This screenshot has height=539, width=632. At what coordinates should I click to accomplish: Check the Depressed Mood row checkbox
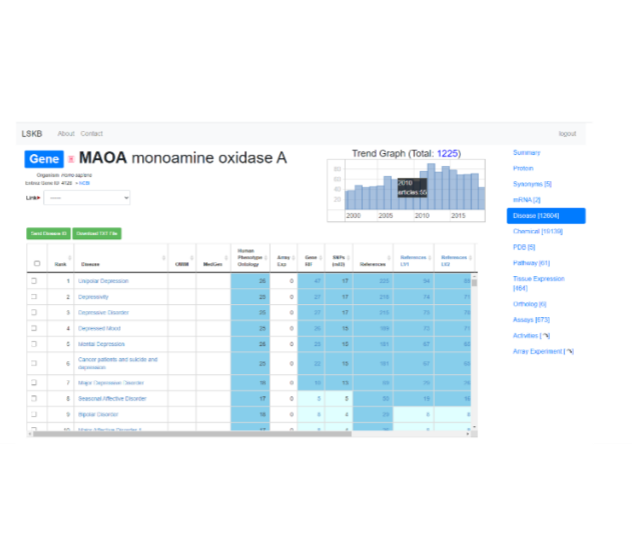pyautogui.click(x=34, y=328)
